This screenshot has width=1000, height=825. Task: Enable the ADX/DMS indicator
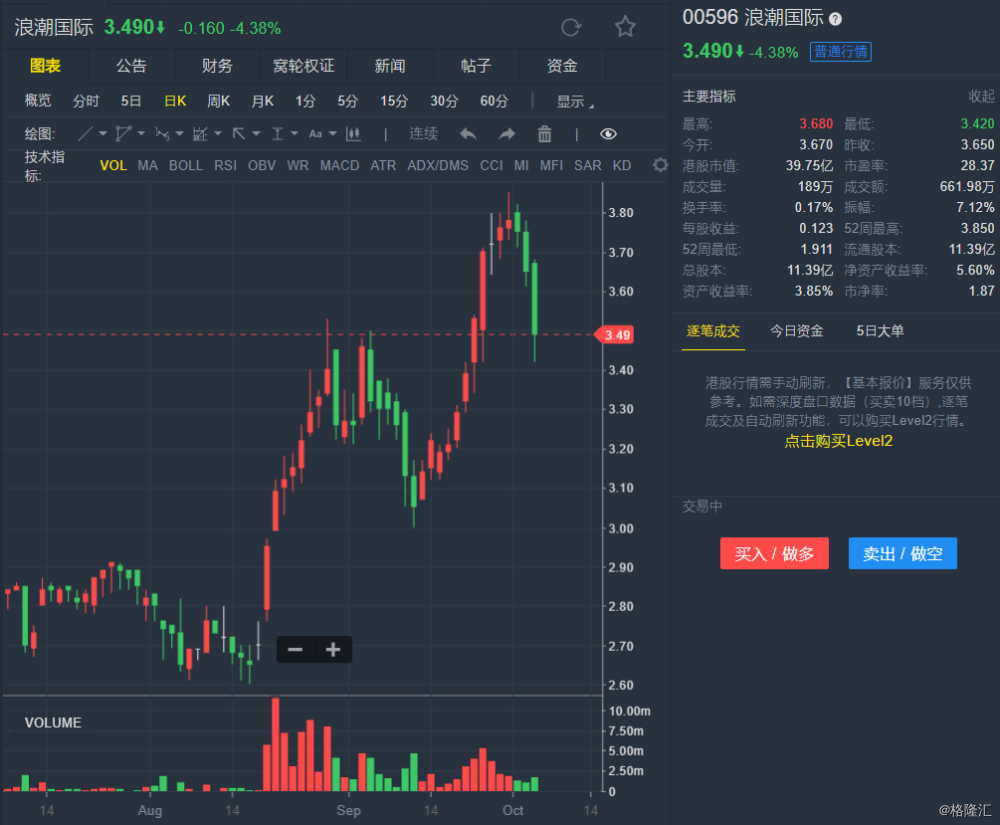(438, 166)
